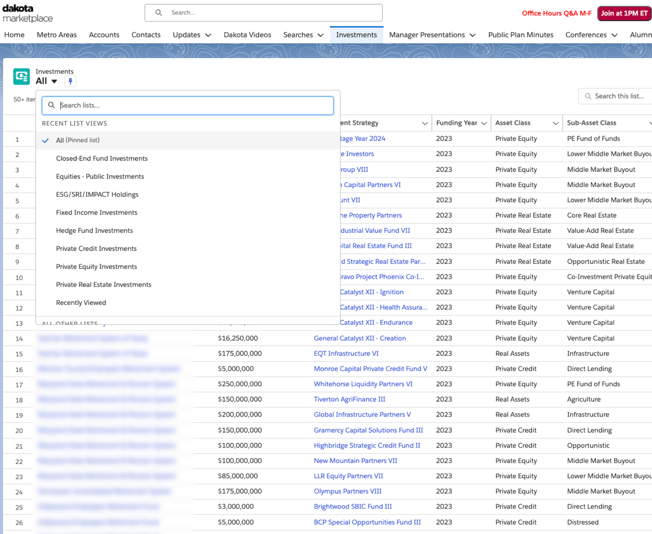
Task: Open the Metro Areas tab
Action: pos(57,35)
